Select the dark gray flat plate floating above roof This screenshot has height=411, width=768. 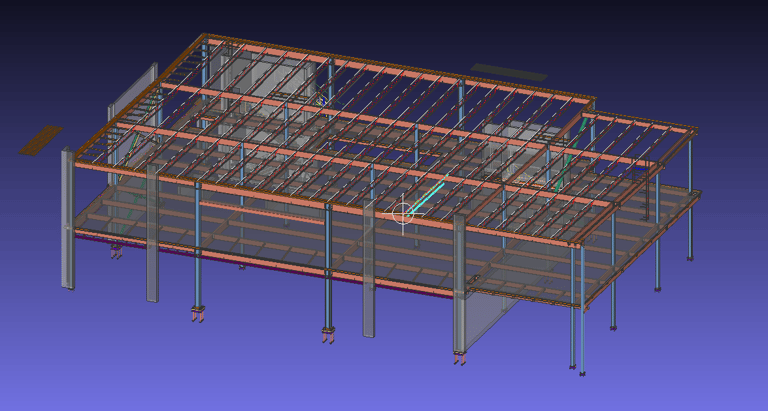(x=509, y=72)
